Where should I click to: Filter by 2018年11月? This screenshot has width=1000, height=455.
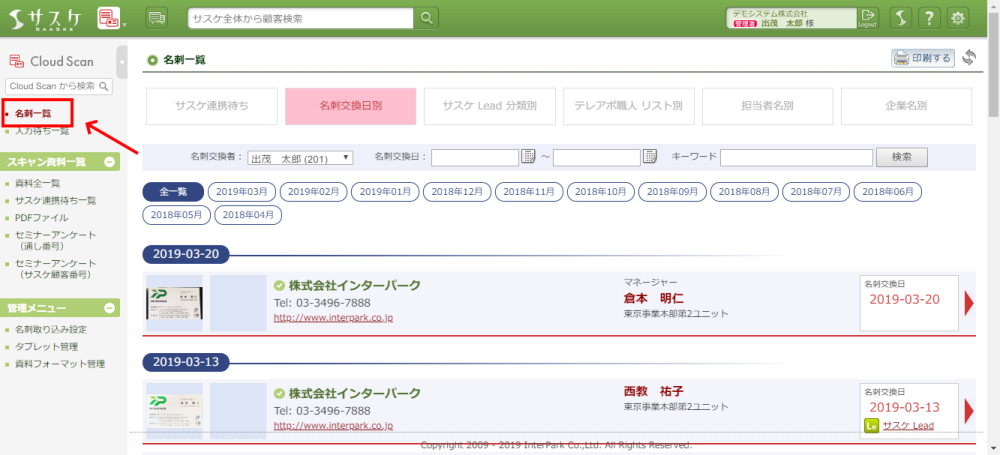pyautogui.click(x=529, y=191)
